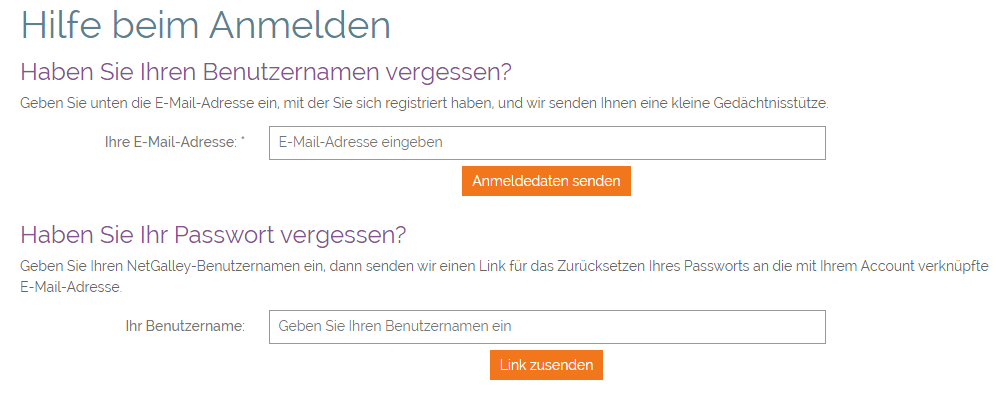Click the 'E-Mail-Adresse.' text ending the second paragraph

(x=71, y=287)
